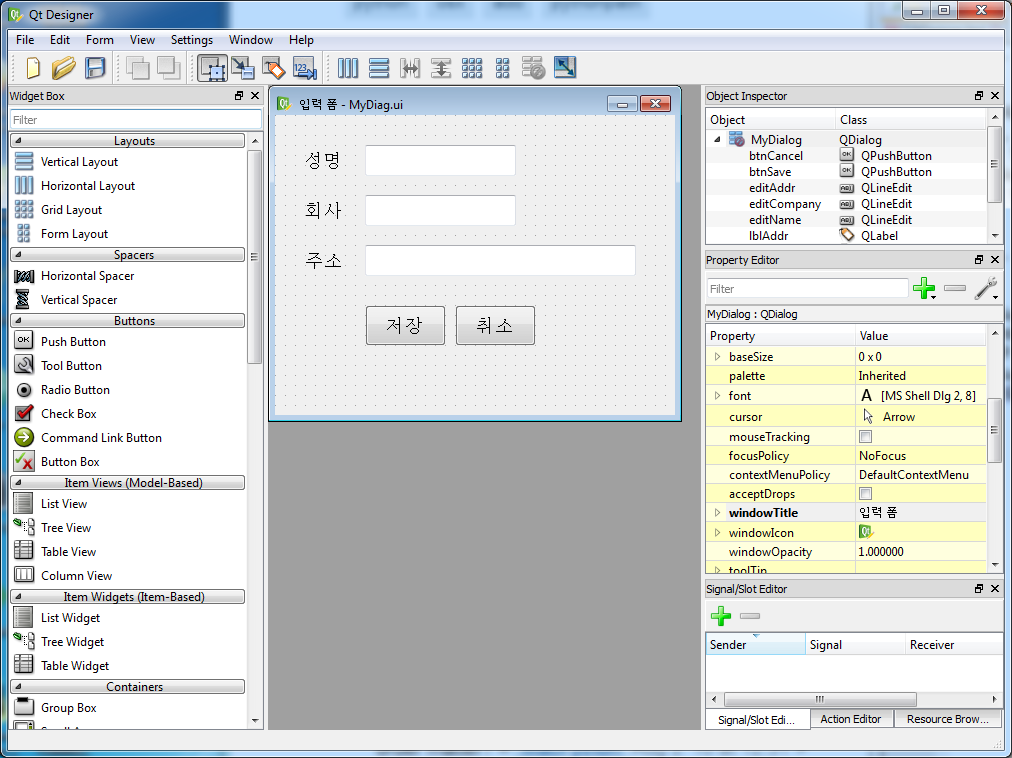
Task: Click the 저장 button on the form
Action: [405, 325]
